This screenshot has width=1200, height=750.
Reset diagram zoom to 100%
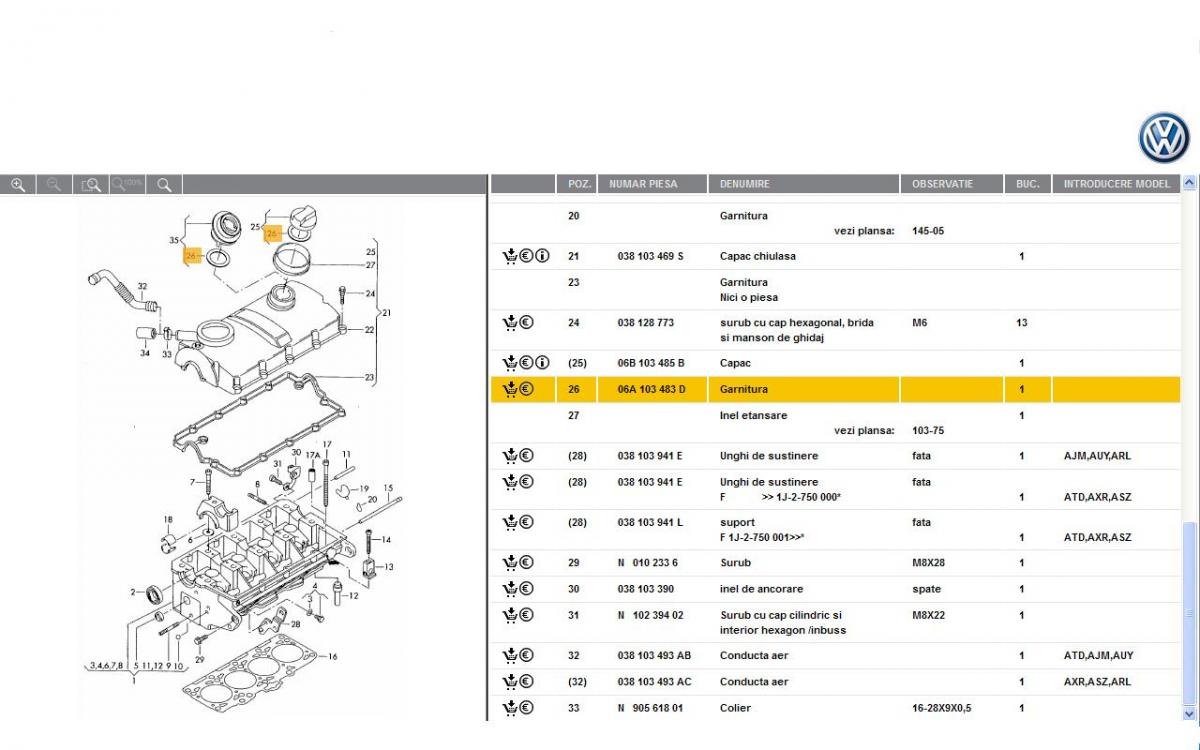(x=127, y=185)
